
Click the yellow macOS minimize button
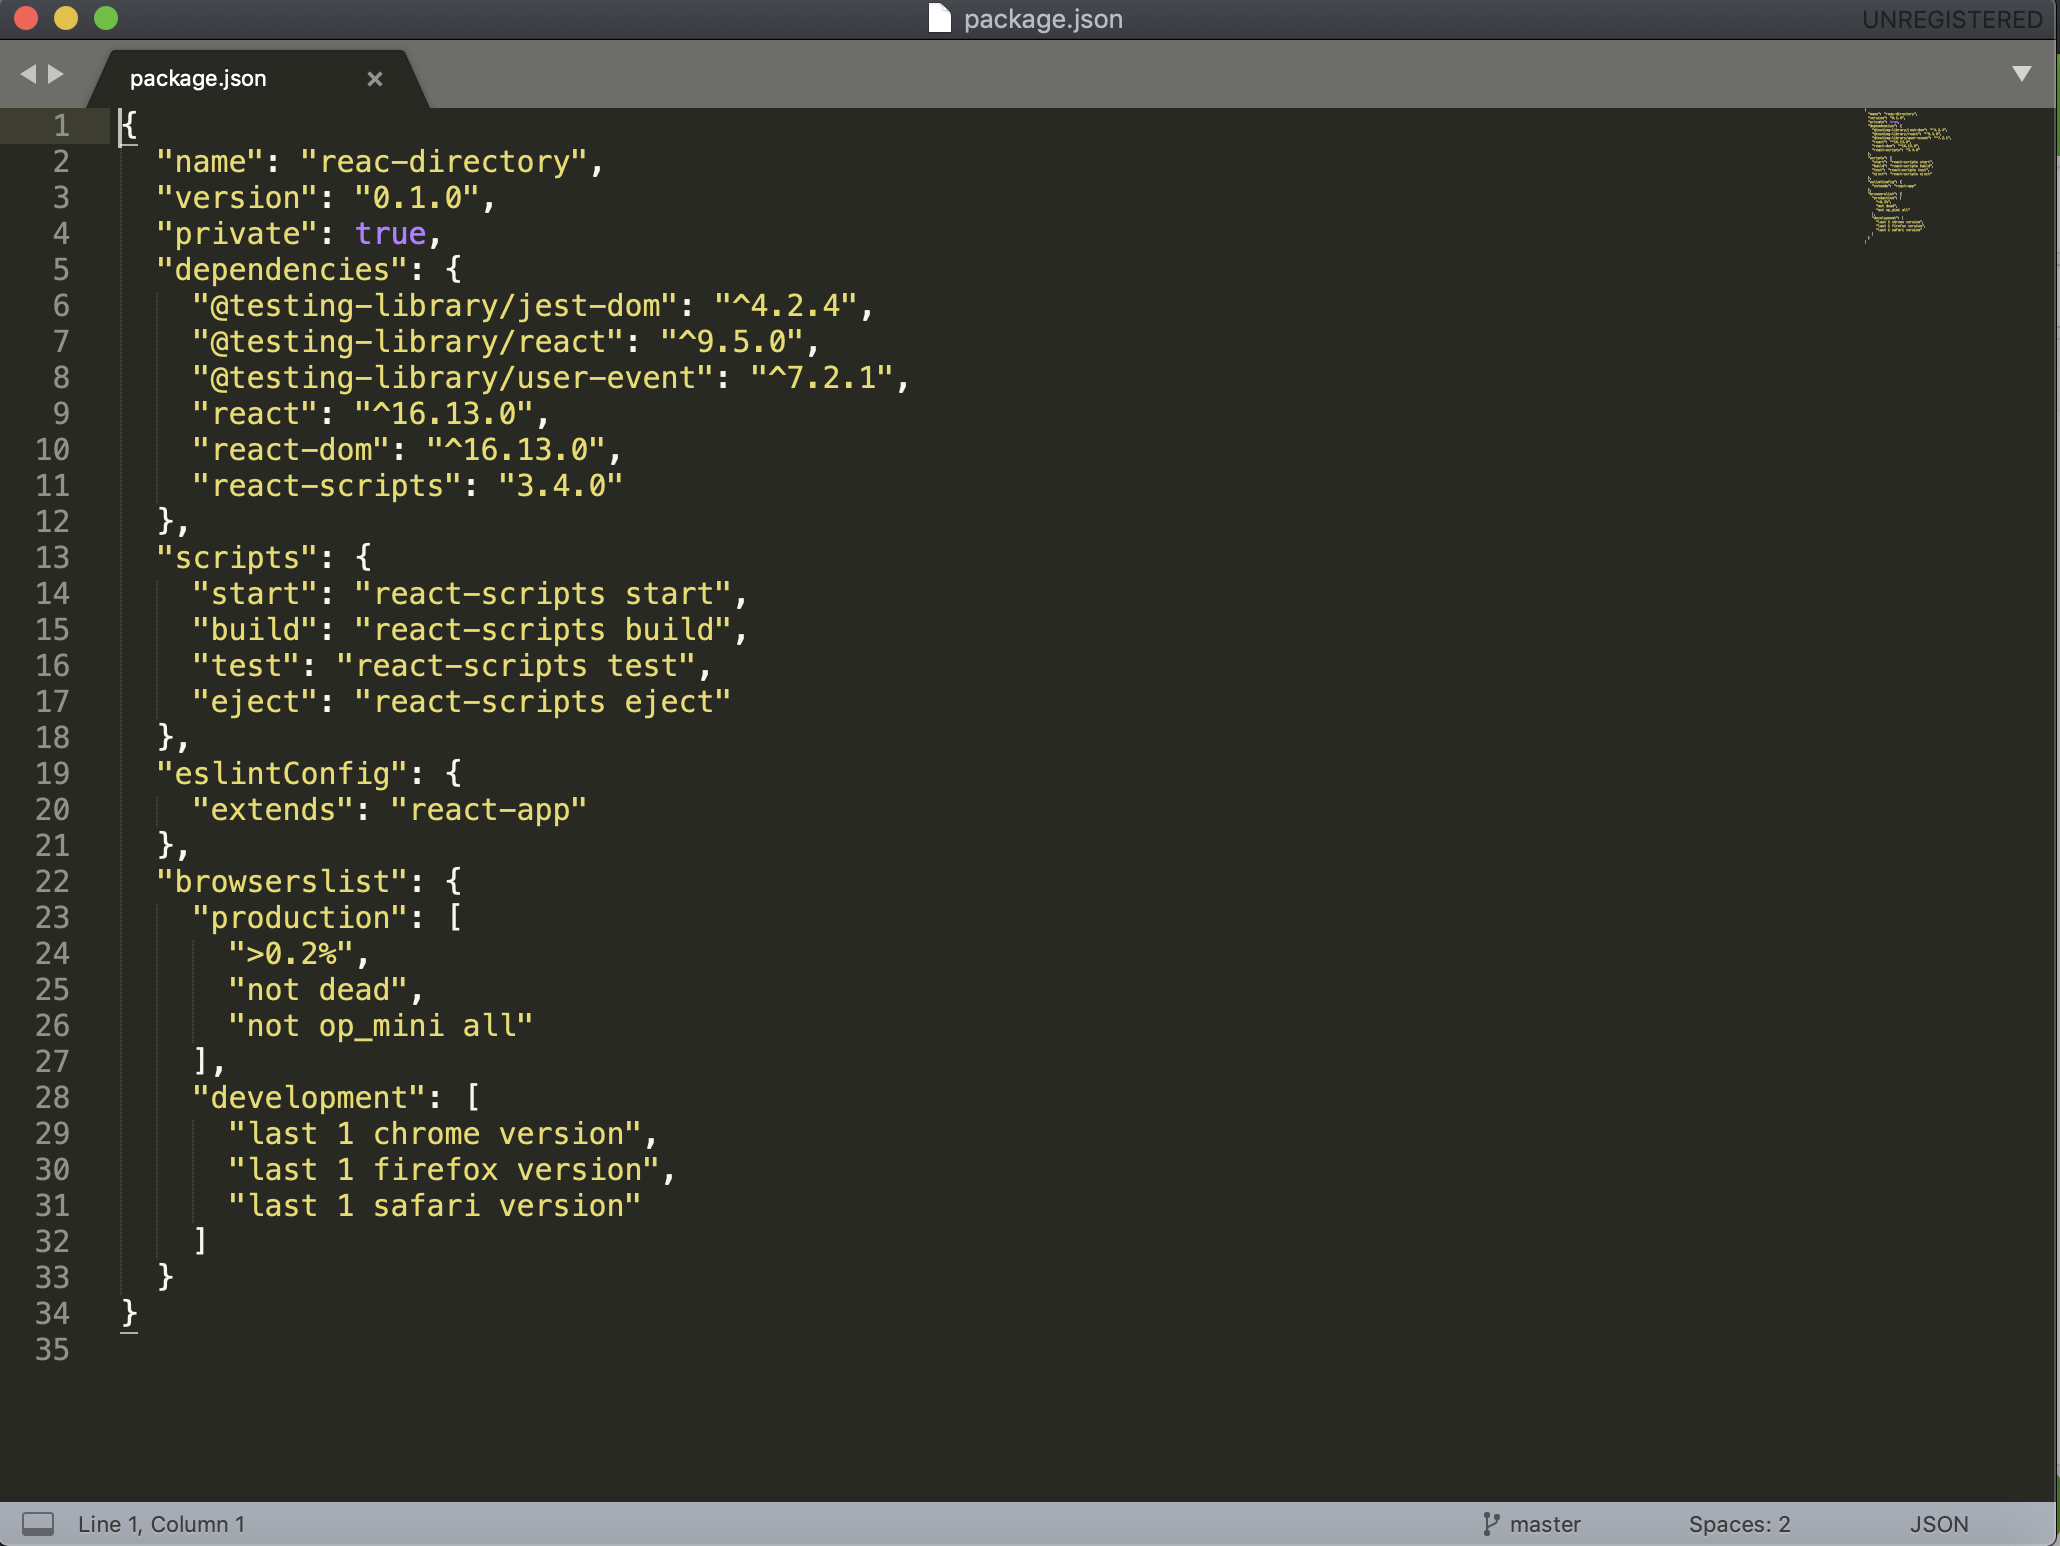click(x=66, y=18)
